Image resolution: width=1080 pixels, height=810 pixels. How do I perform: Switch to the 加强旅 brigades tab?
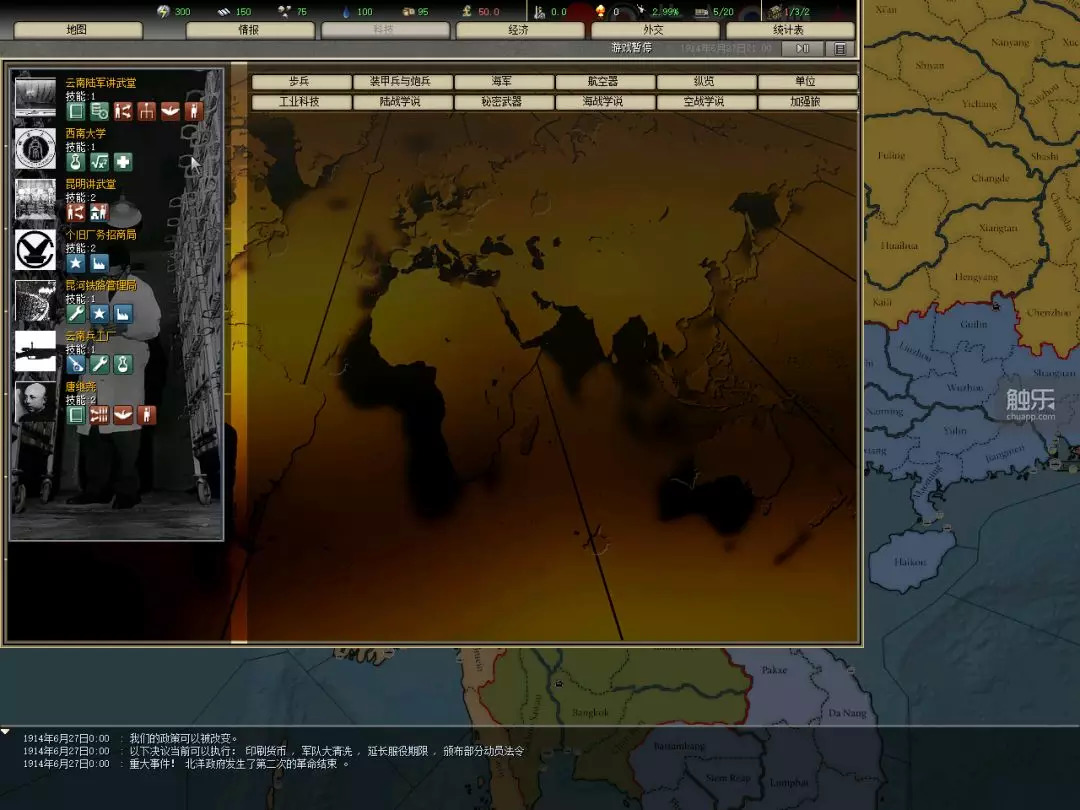pos(806,102)
